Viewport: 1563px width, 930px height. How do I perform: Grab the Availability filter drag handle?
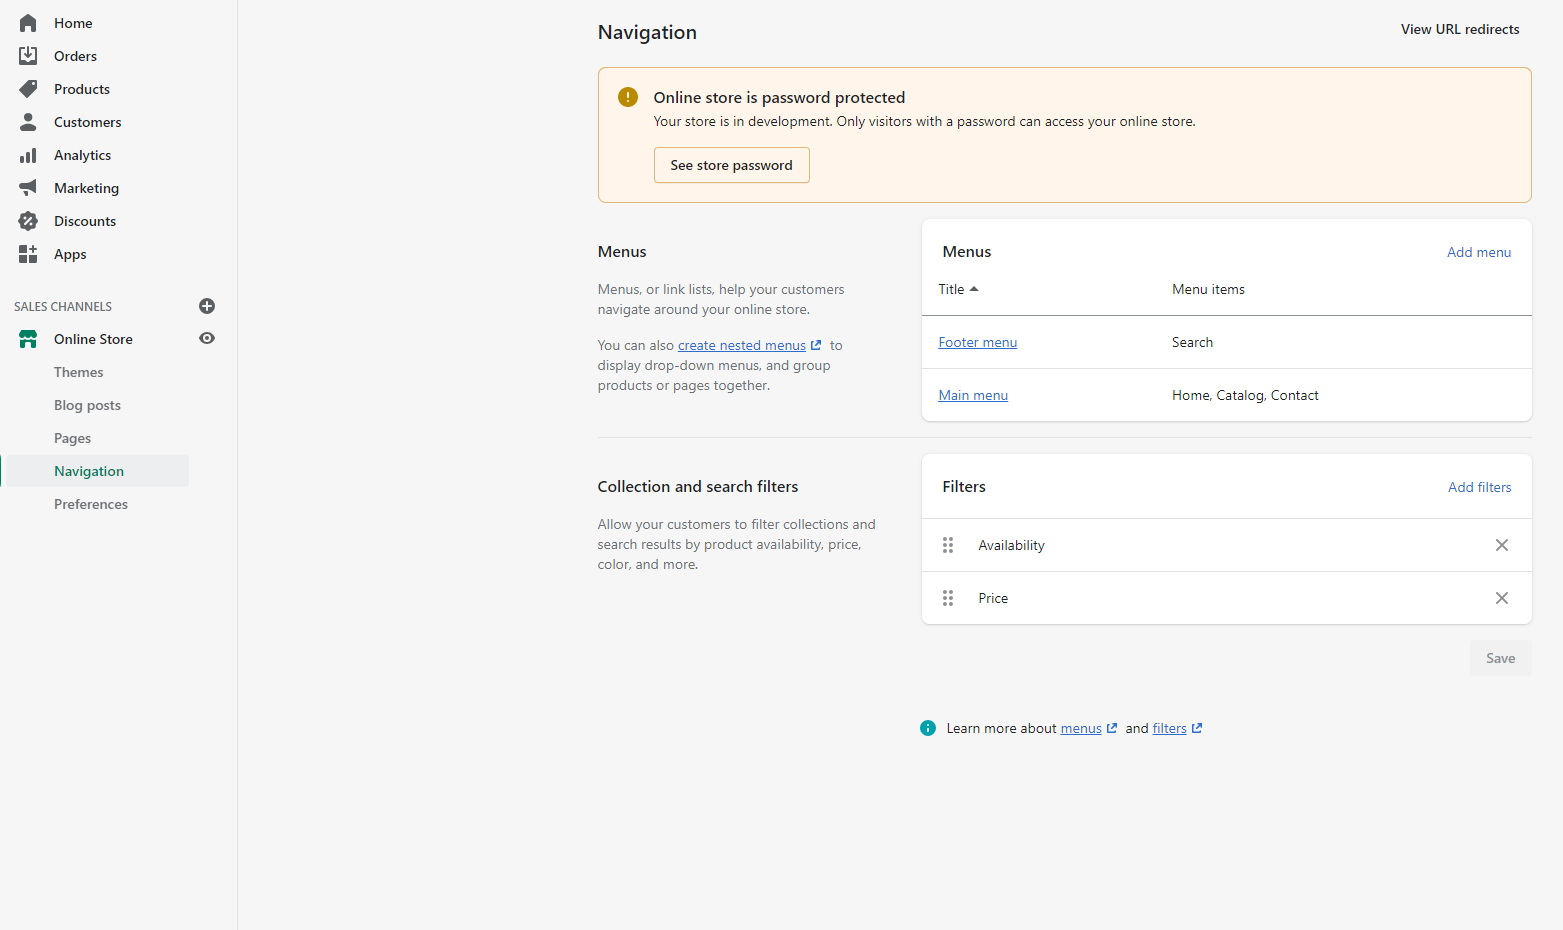tap(948, 544)
